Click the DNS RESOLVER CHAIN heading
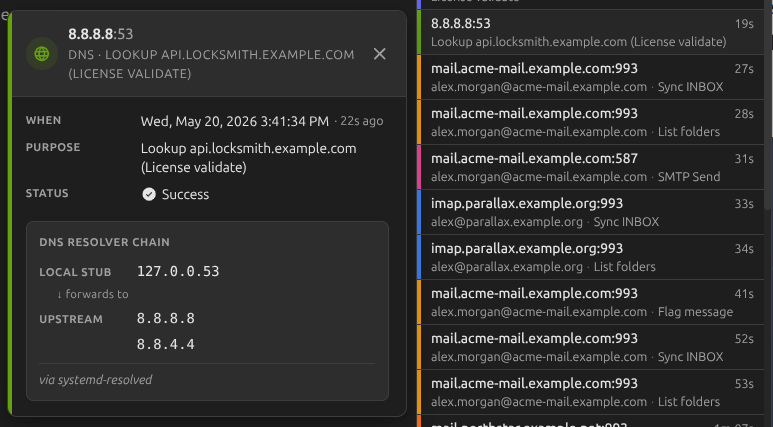This screenshot has height=427, width=773. (x=105, y=242)
